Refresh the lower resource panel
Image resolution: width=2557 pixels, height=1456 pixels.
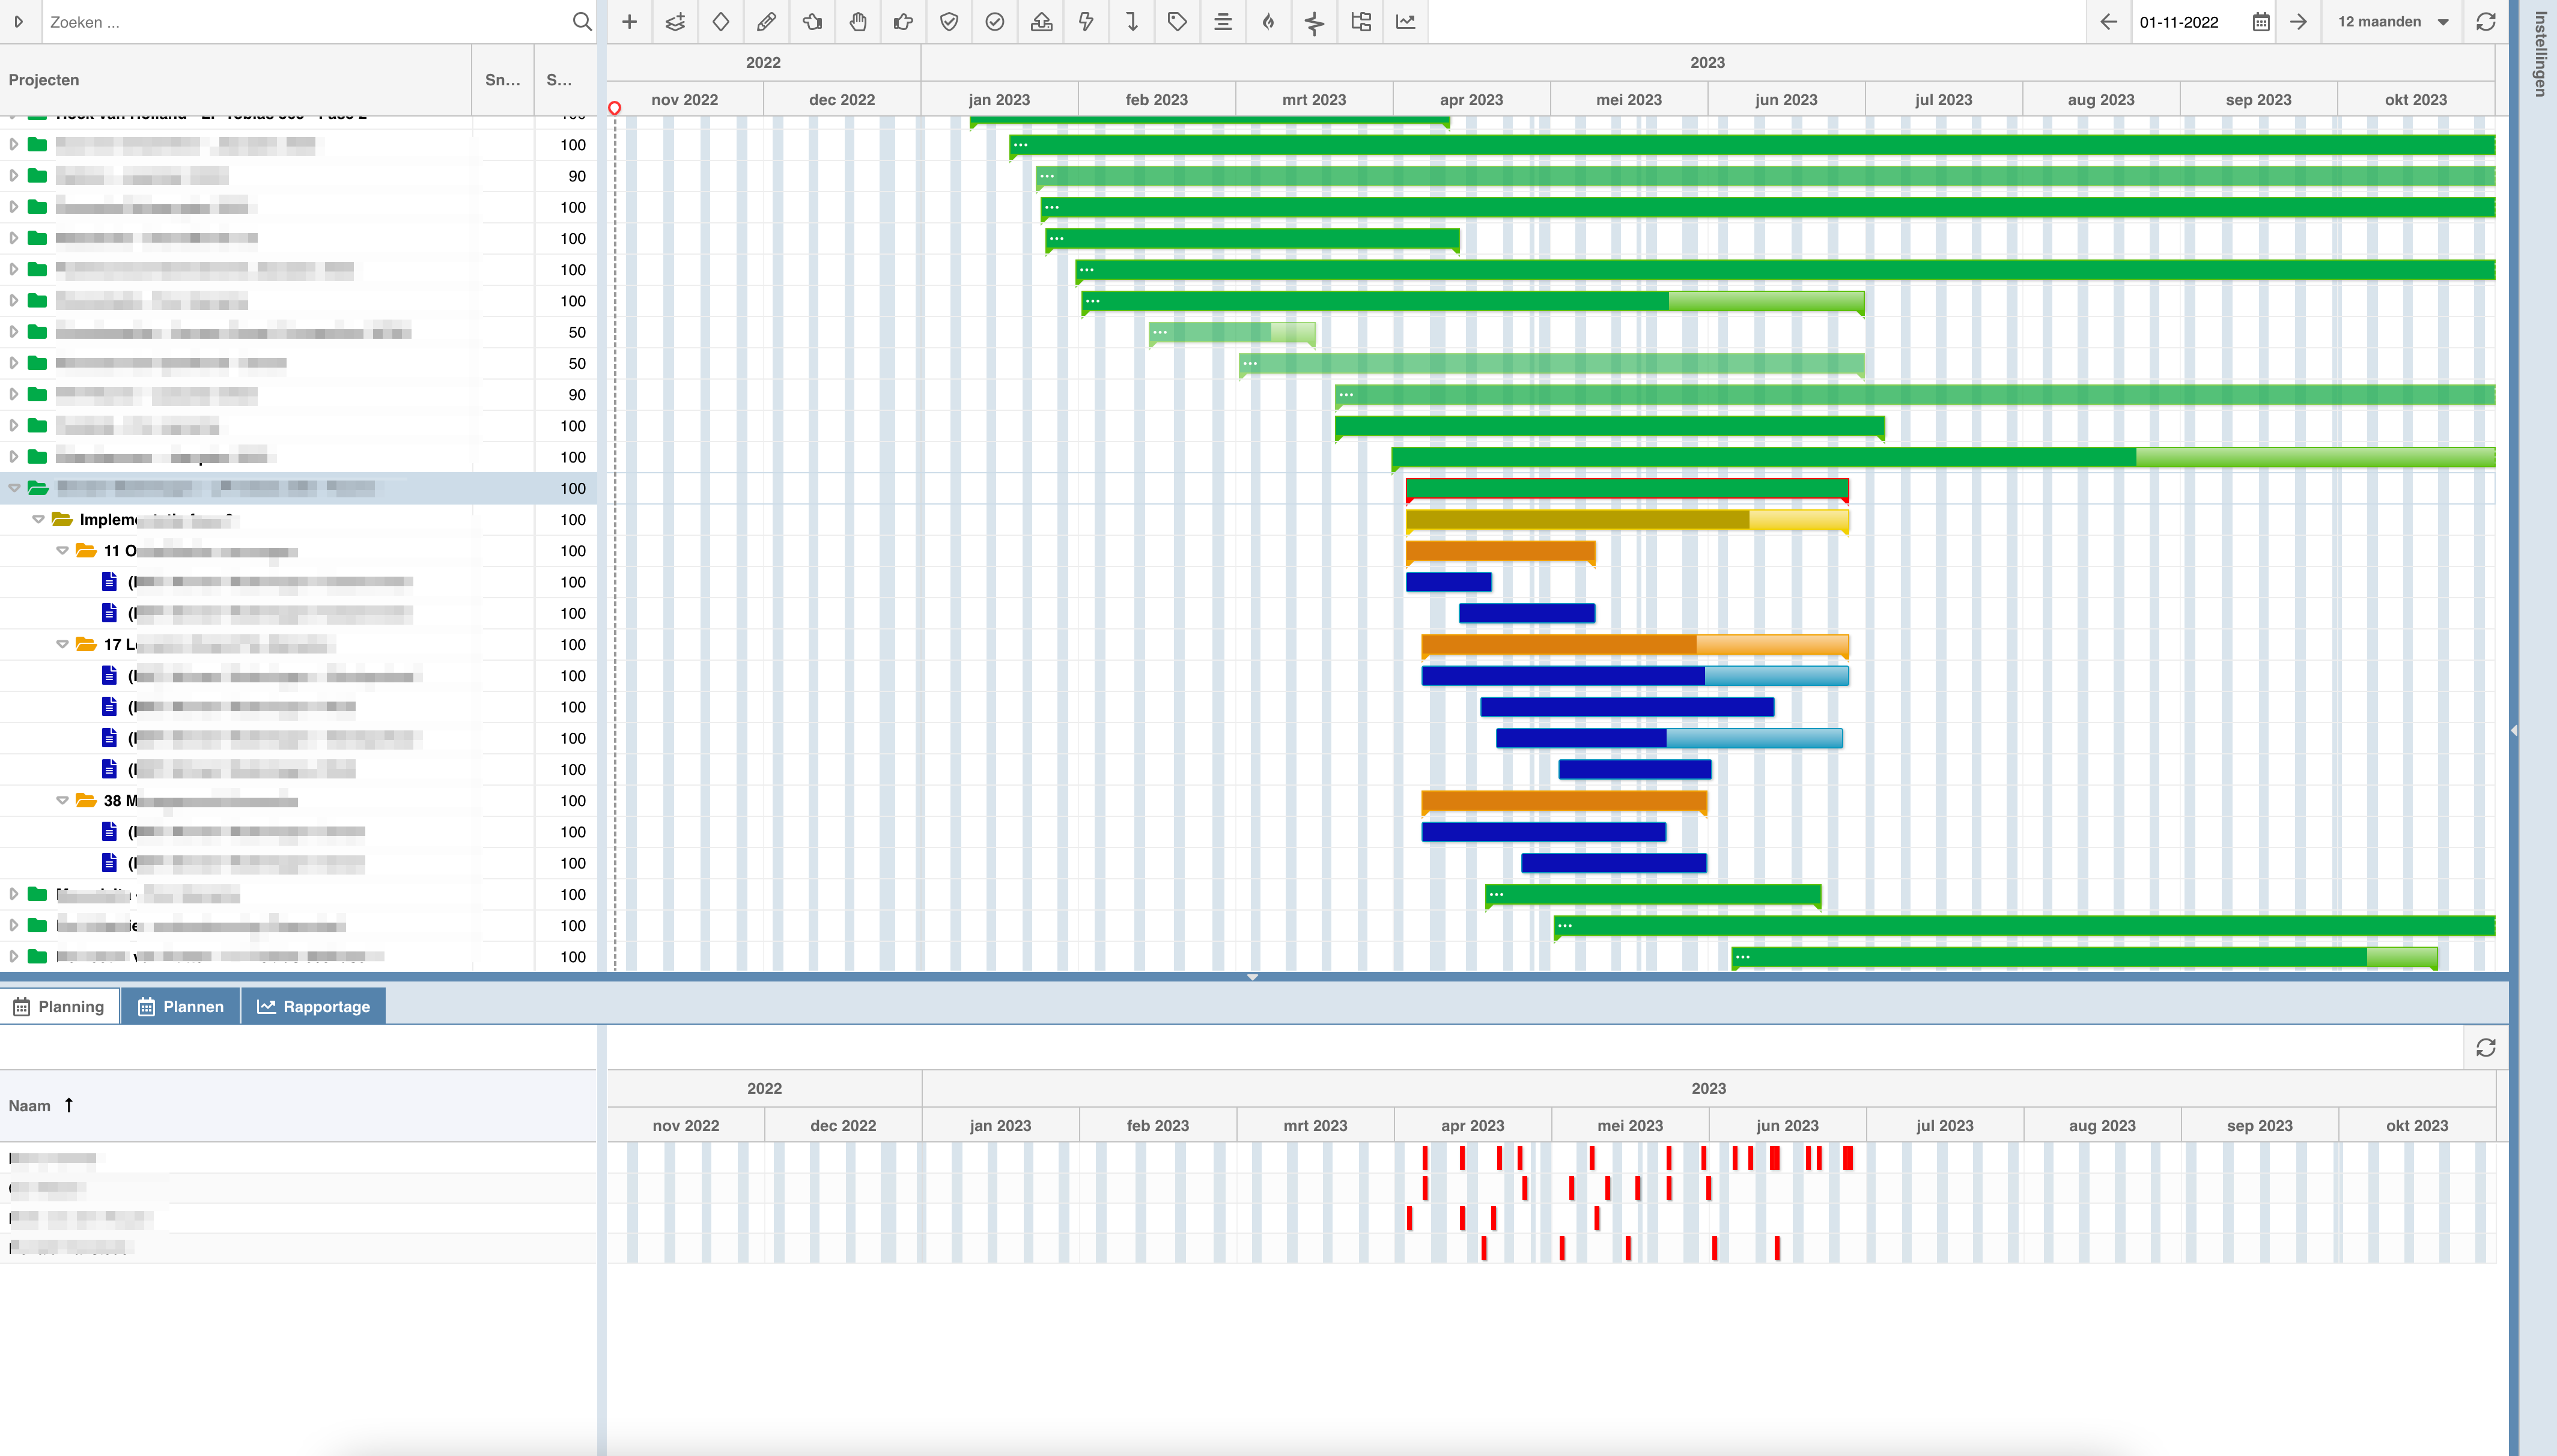click(2486, 1047)
